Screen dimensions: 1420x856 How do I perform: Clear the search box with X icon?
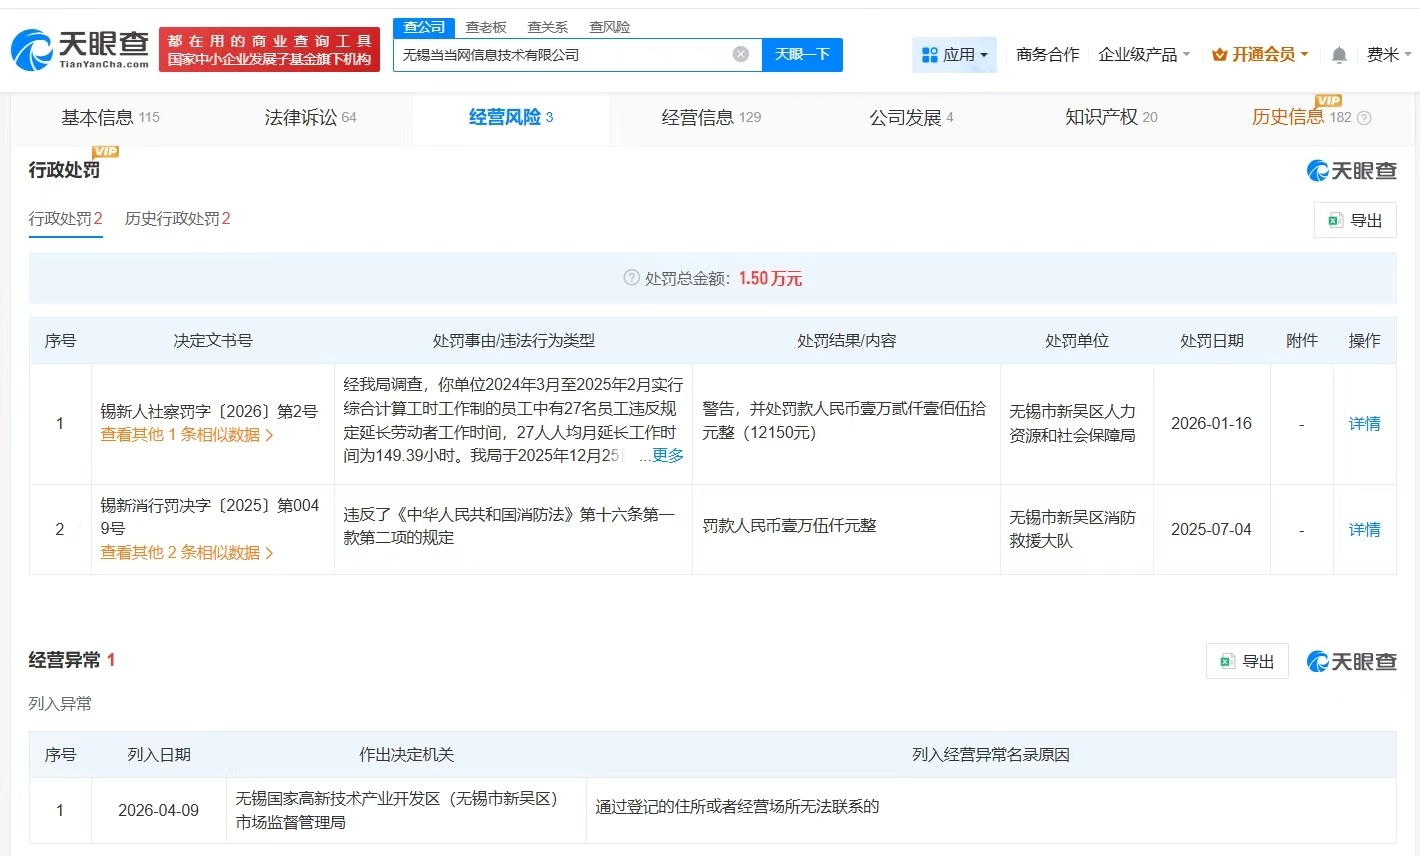tap(740, 54)
